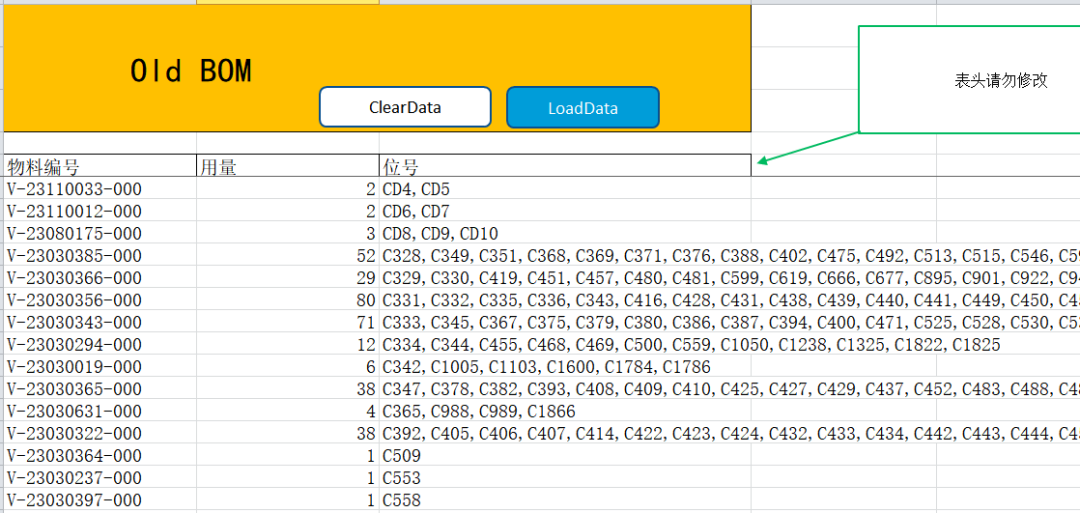Select the 位号 cell starting with C342
The height and width of the screenshot is (513, 1080).
pos(565,366)
